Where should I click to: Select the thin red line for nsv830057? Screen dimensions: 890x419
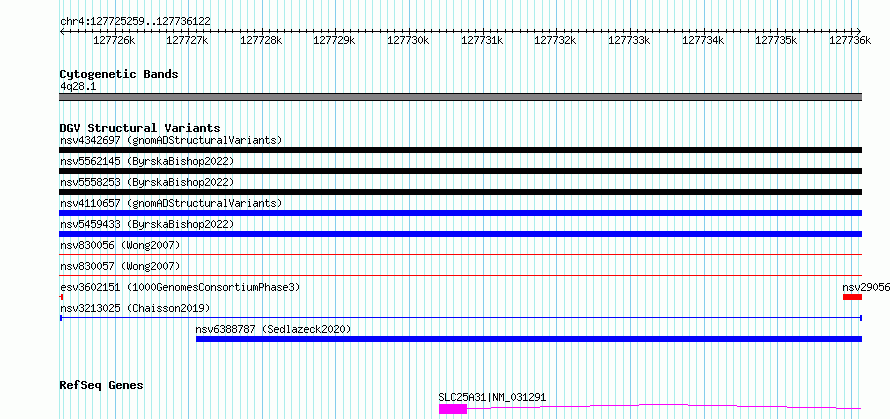(461, 275)
